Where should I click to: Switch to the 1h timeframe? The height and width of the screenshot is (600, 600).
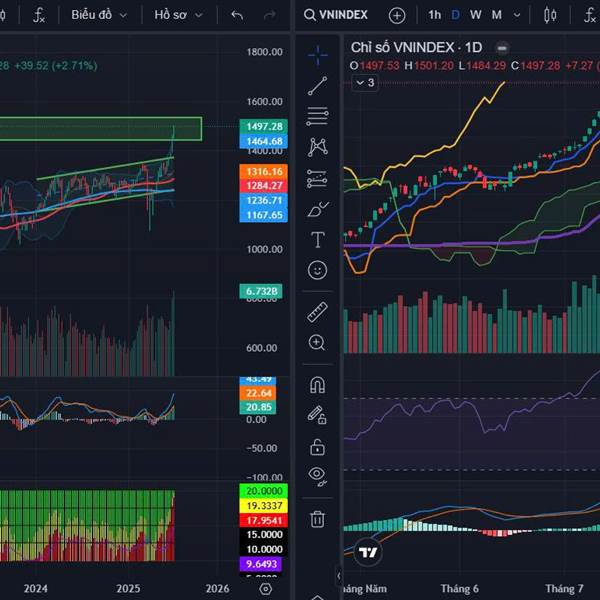(434, 15)
